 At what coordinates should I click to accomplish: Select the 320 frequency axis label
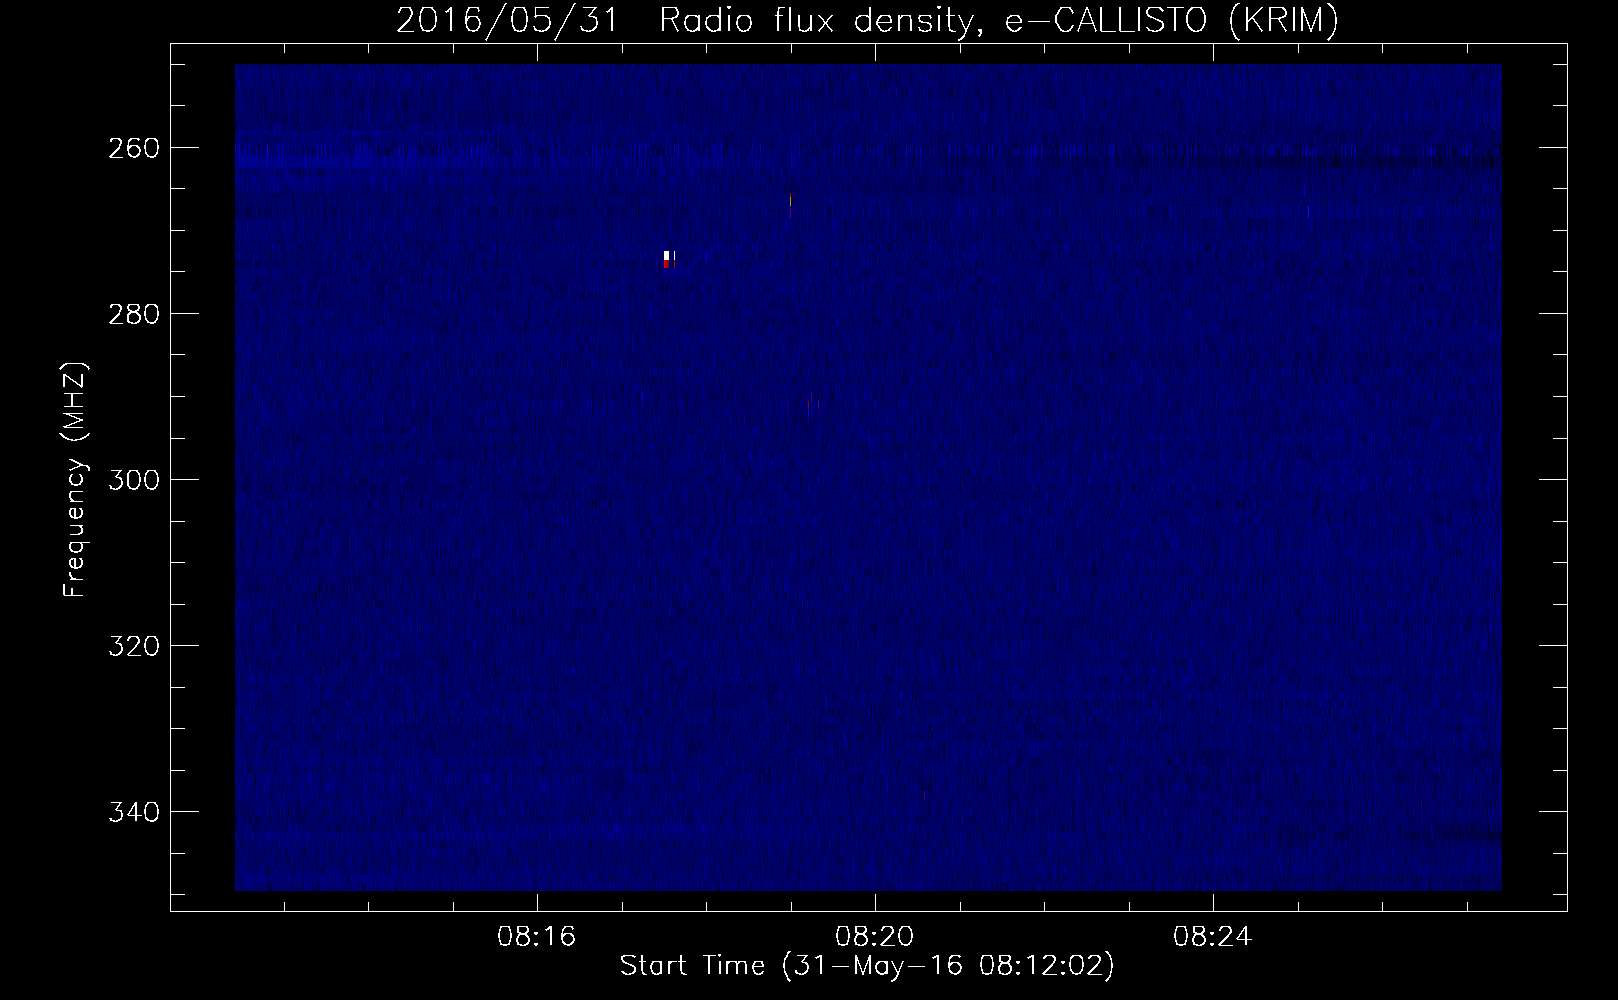pyautogui.click(x=132, y=646)
